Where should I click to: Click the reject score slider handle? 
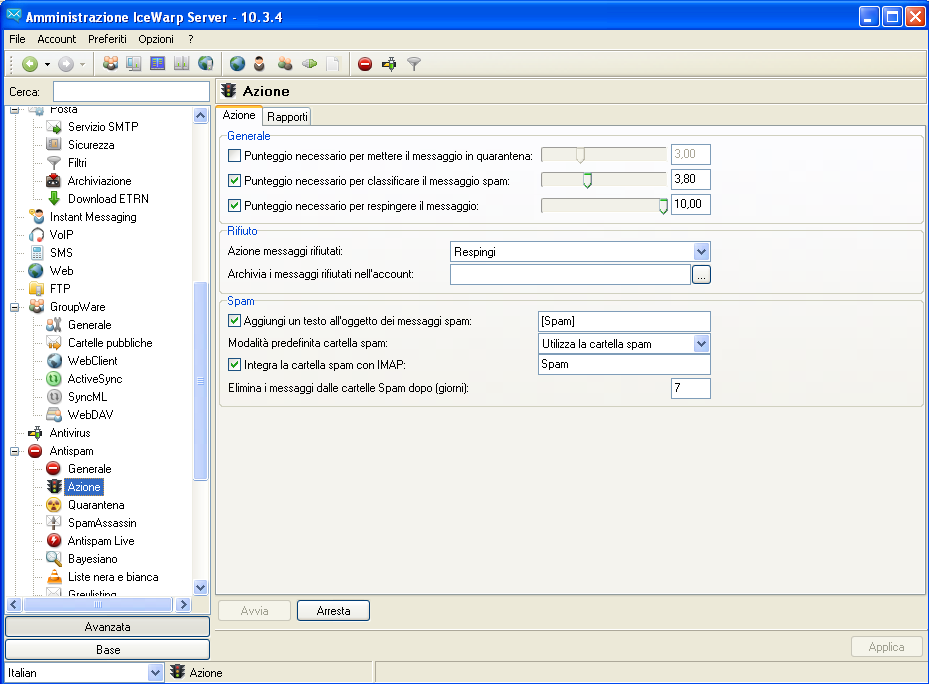664,205
